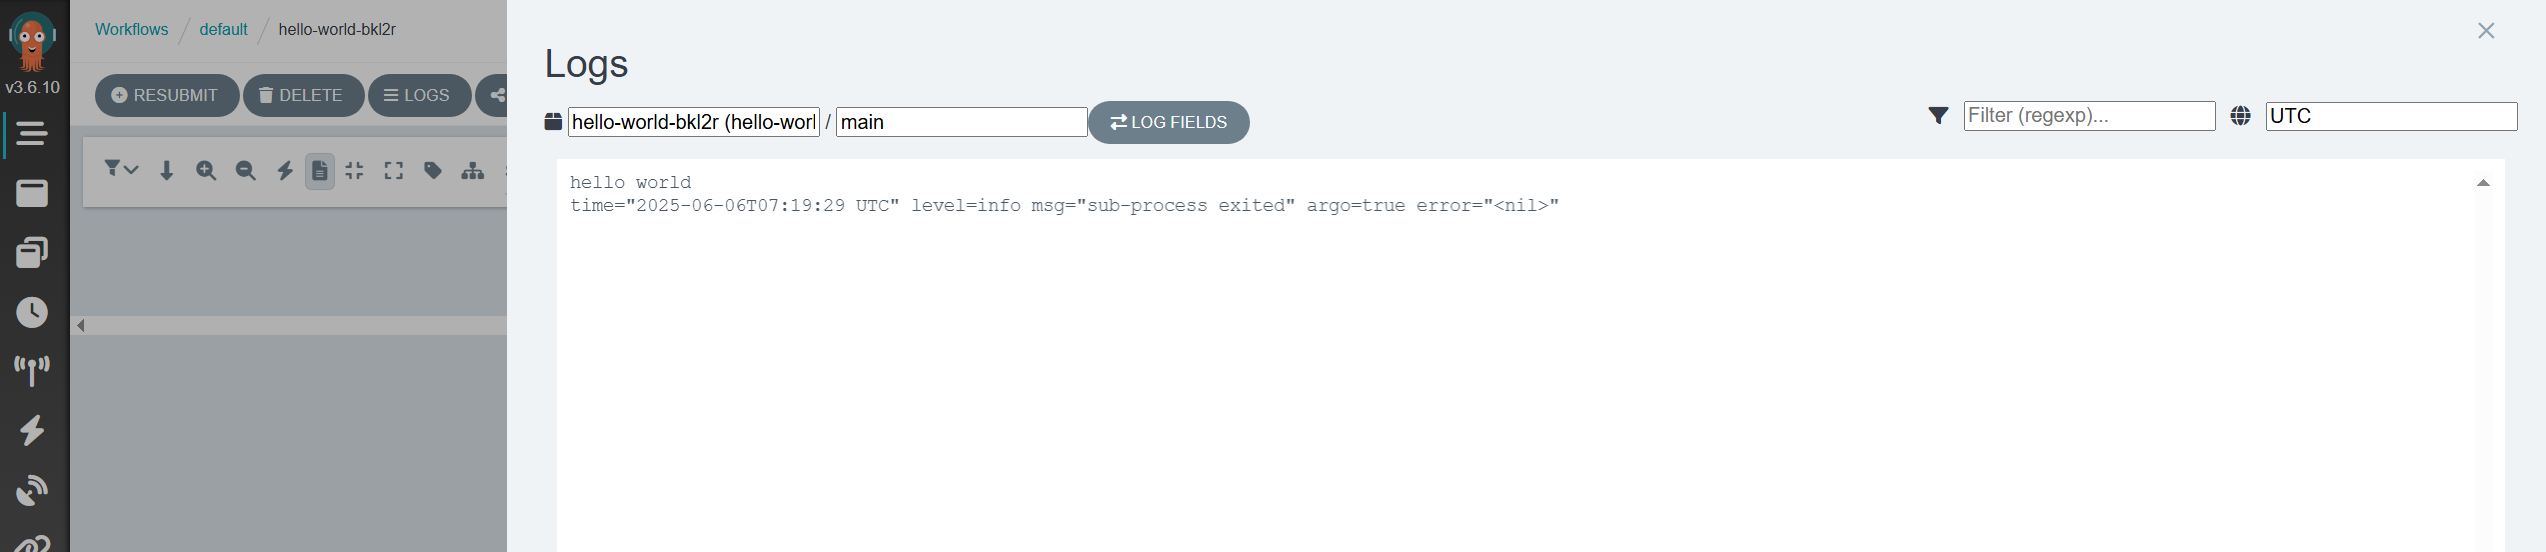Toggle the tag labels icon in graph toolbar

tap(433, 171)
